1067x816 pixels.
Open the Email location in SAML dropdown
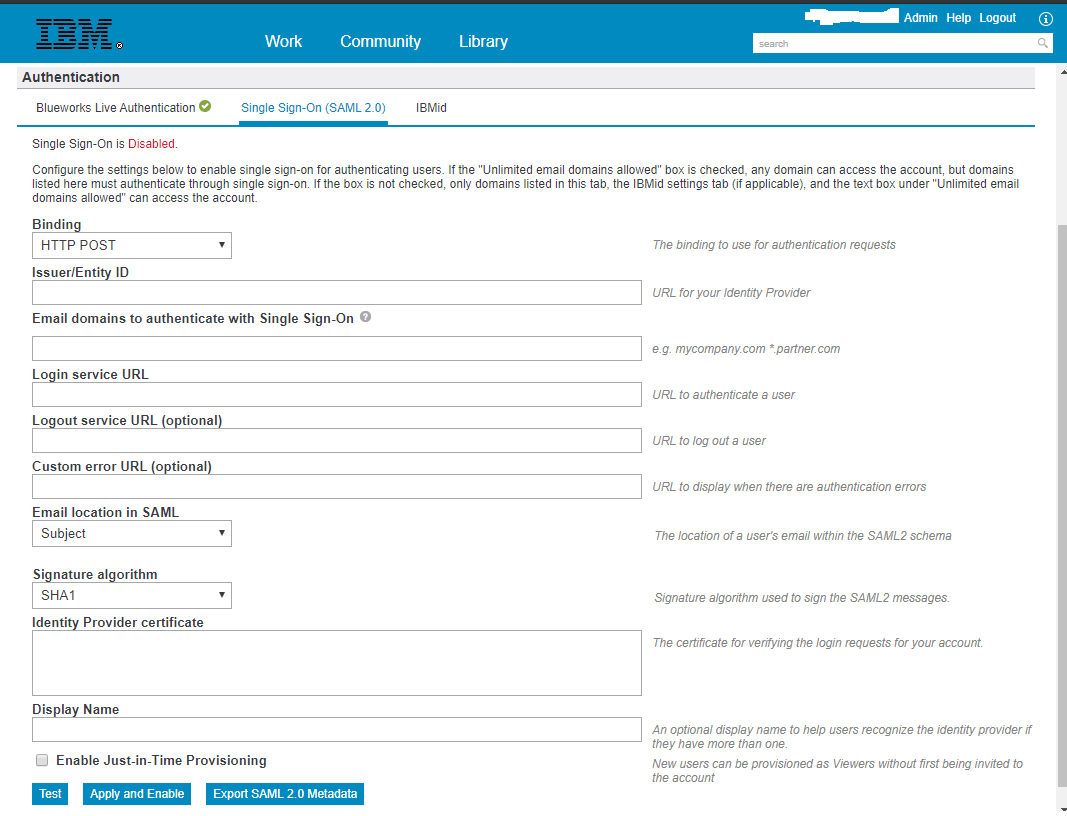click(132, 534)
